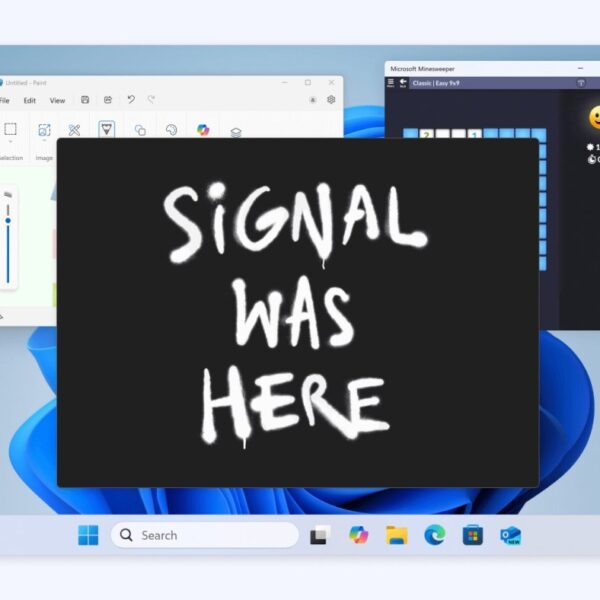600x600 pixels.
Task: Click the Save icon in Paint
Action: point(85,100)
